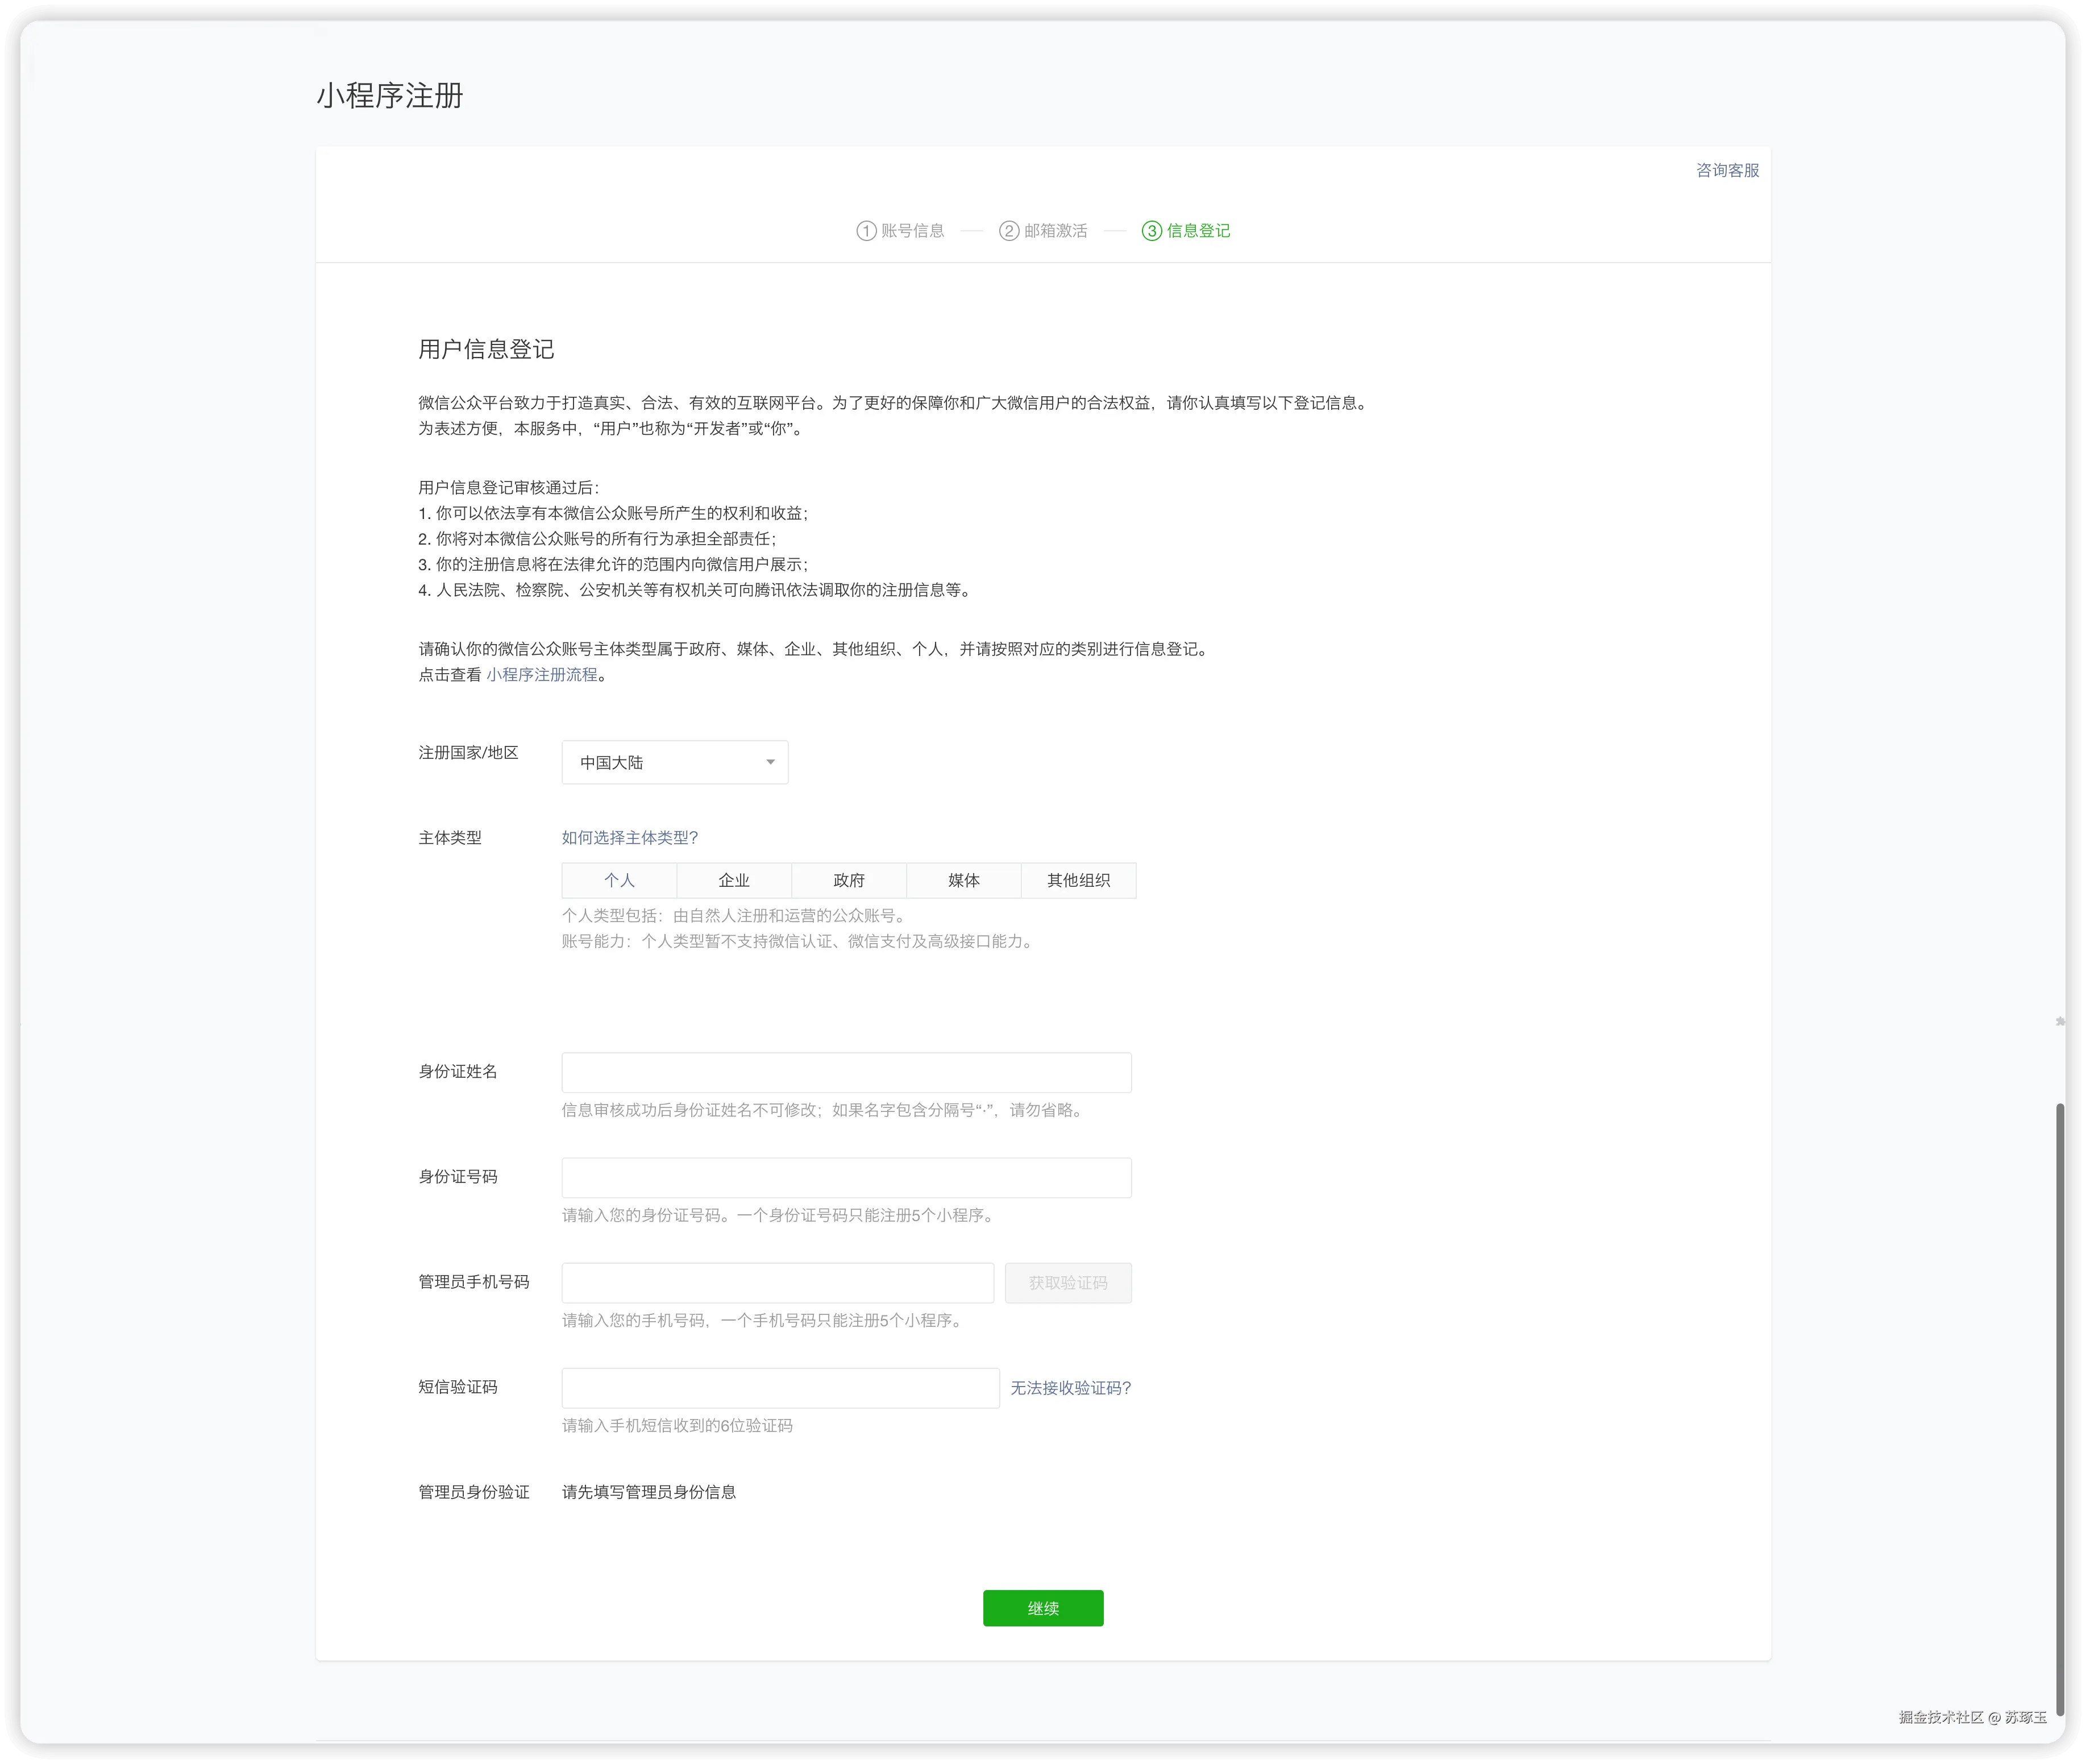
Task: Click the 管理员手机号码 input field
Action: [777, 1283]
